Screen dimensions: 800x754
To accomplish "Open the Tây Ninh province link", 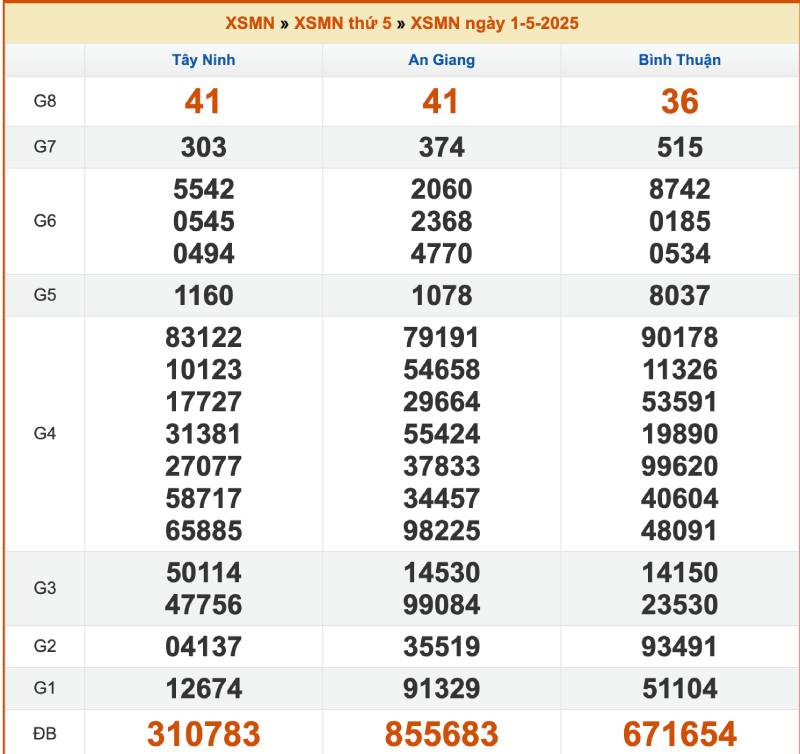I will click(x=203, y=60).
